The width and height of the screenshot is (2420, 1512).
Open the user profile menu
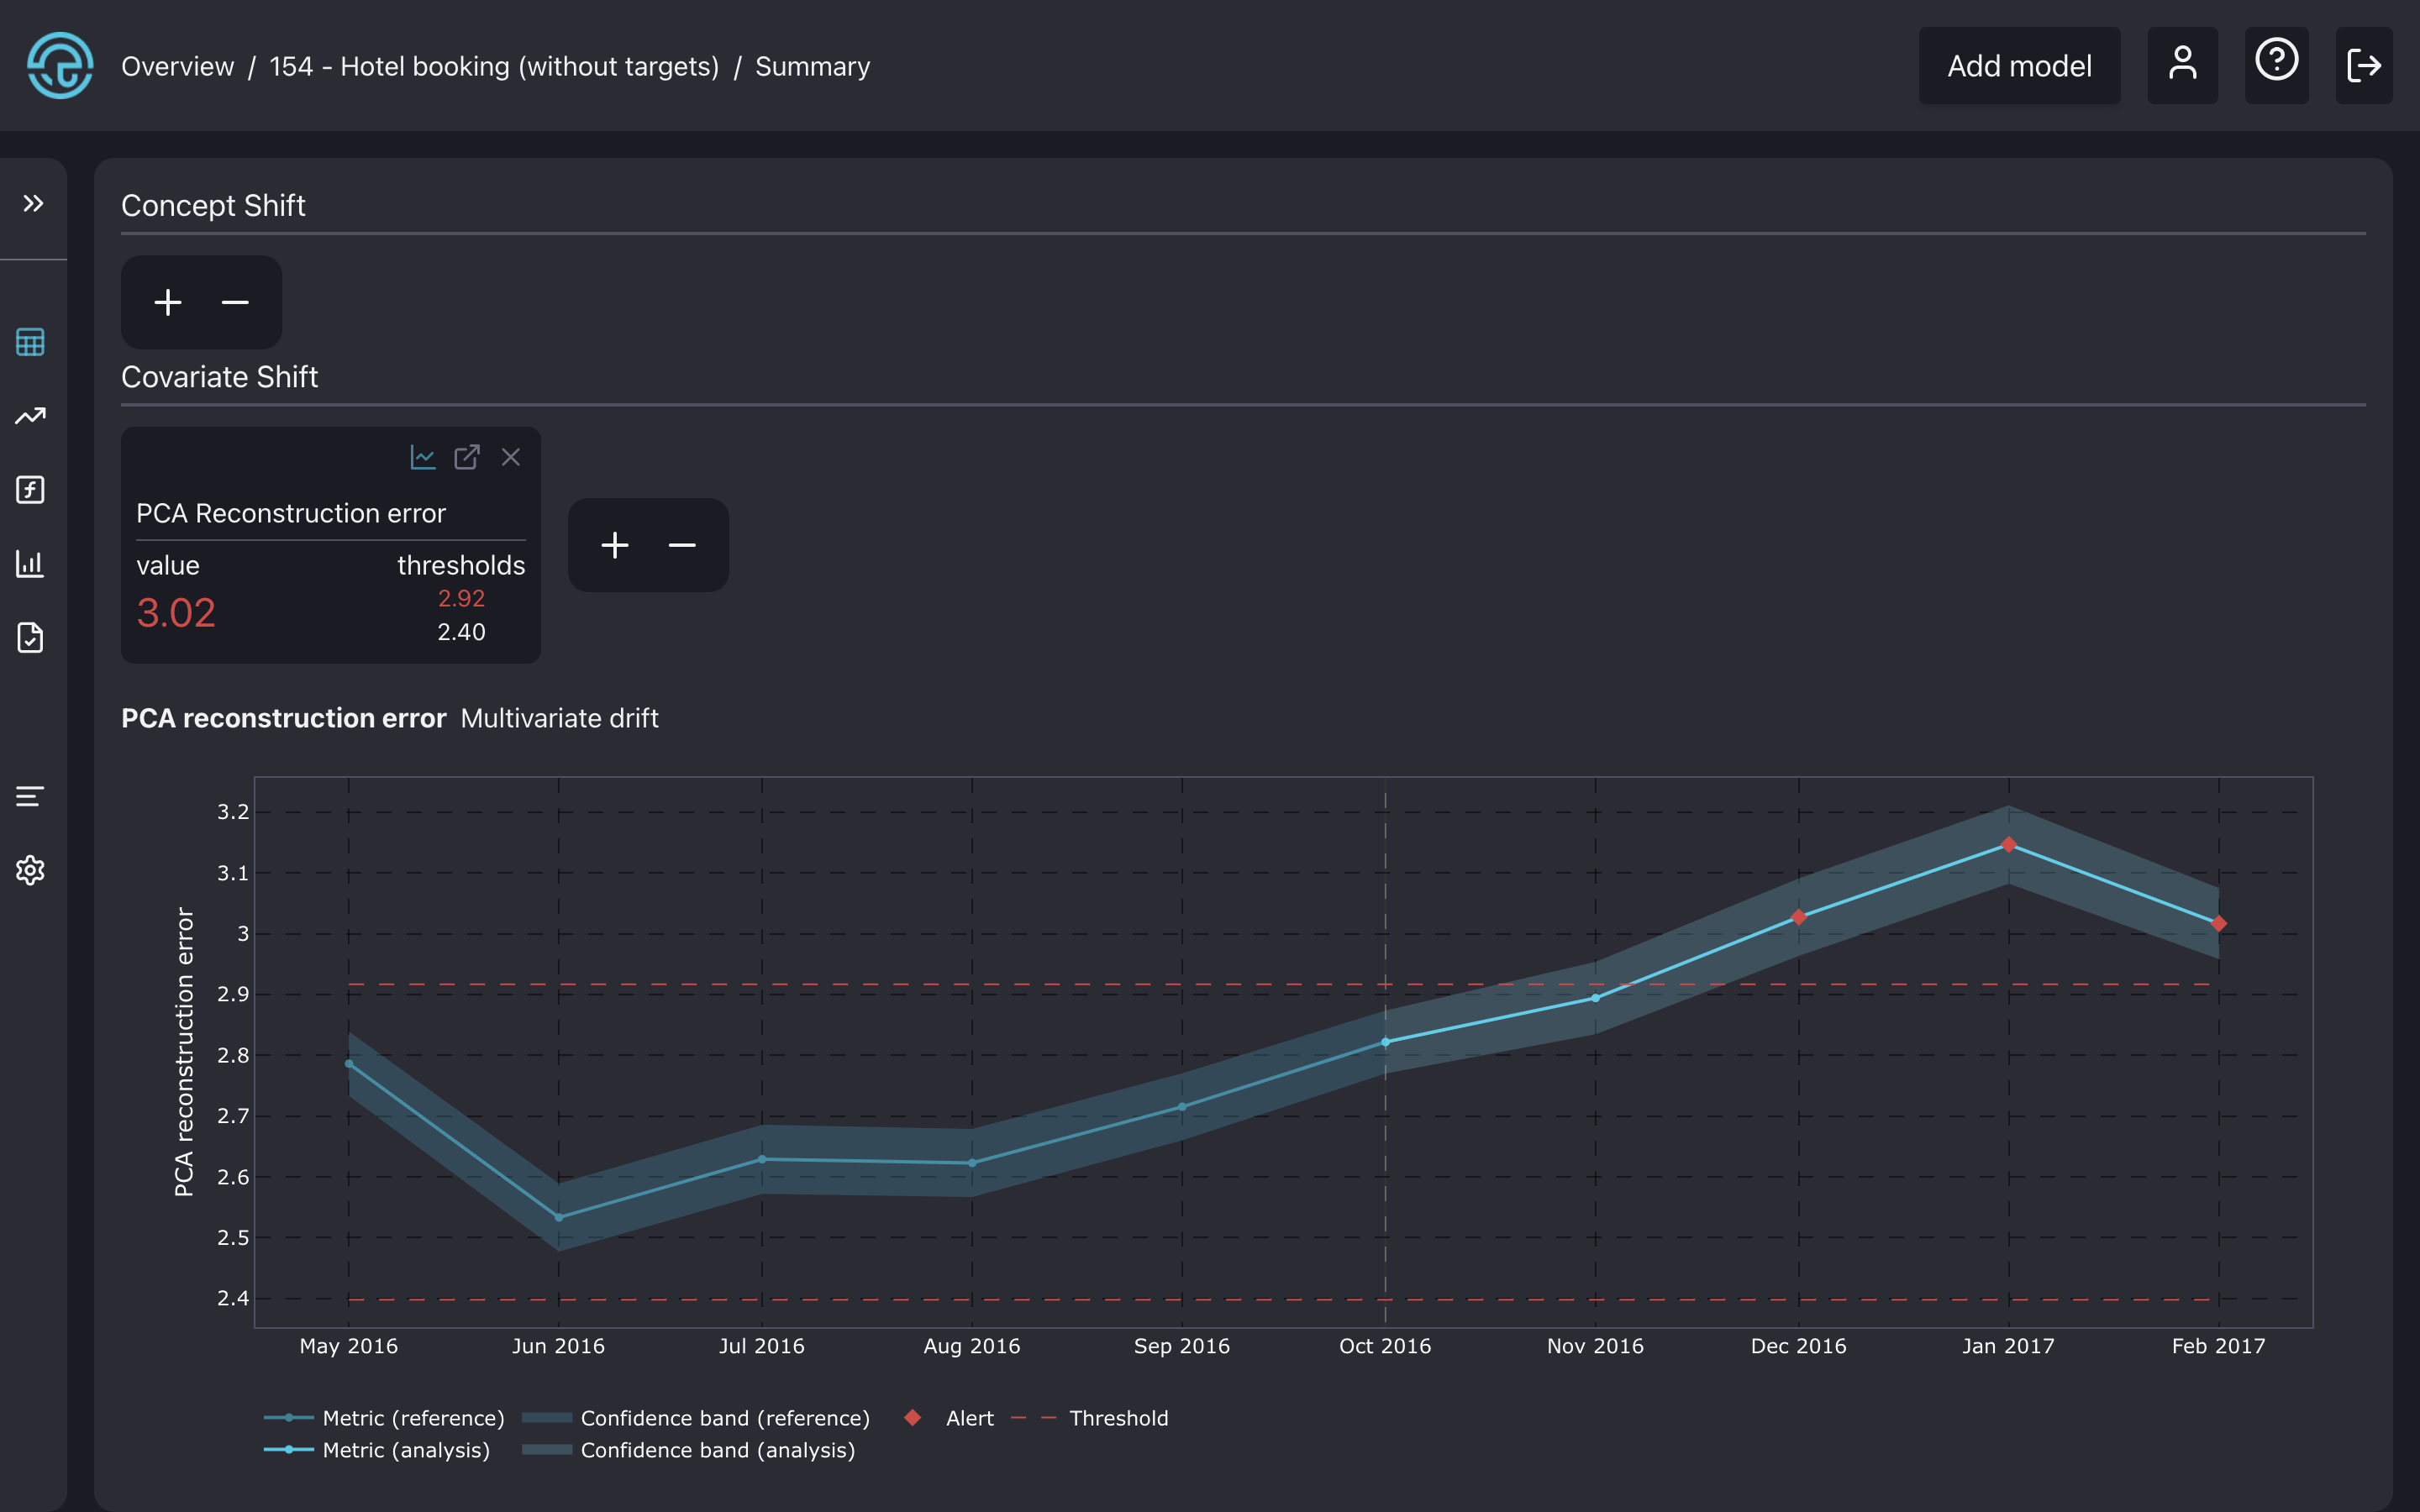point(2182,66)
